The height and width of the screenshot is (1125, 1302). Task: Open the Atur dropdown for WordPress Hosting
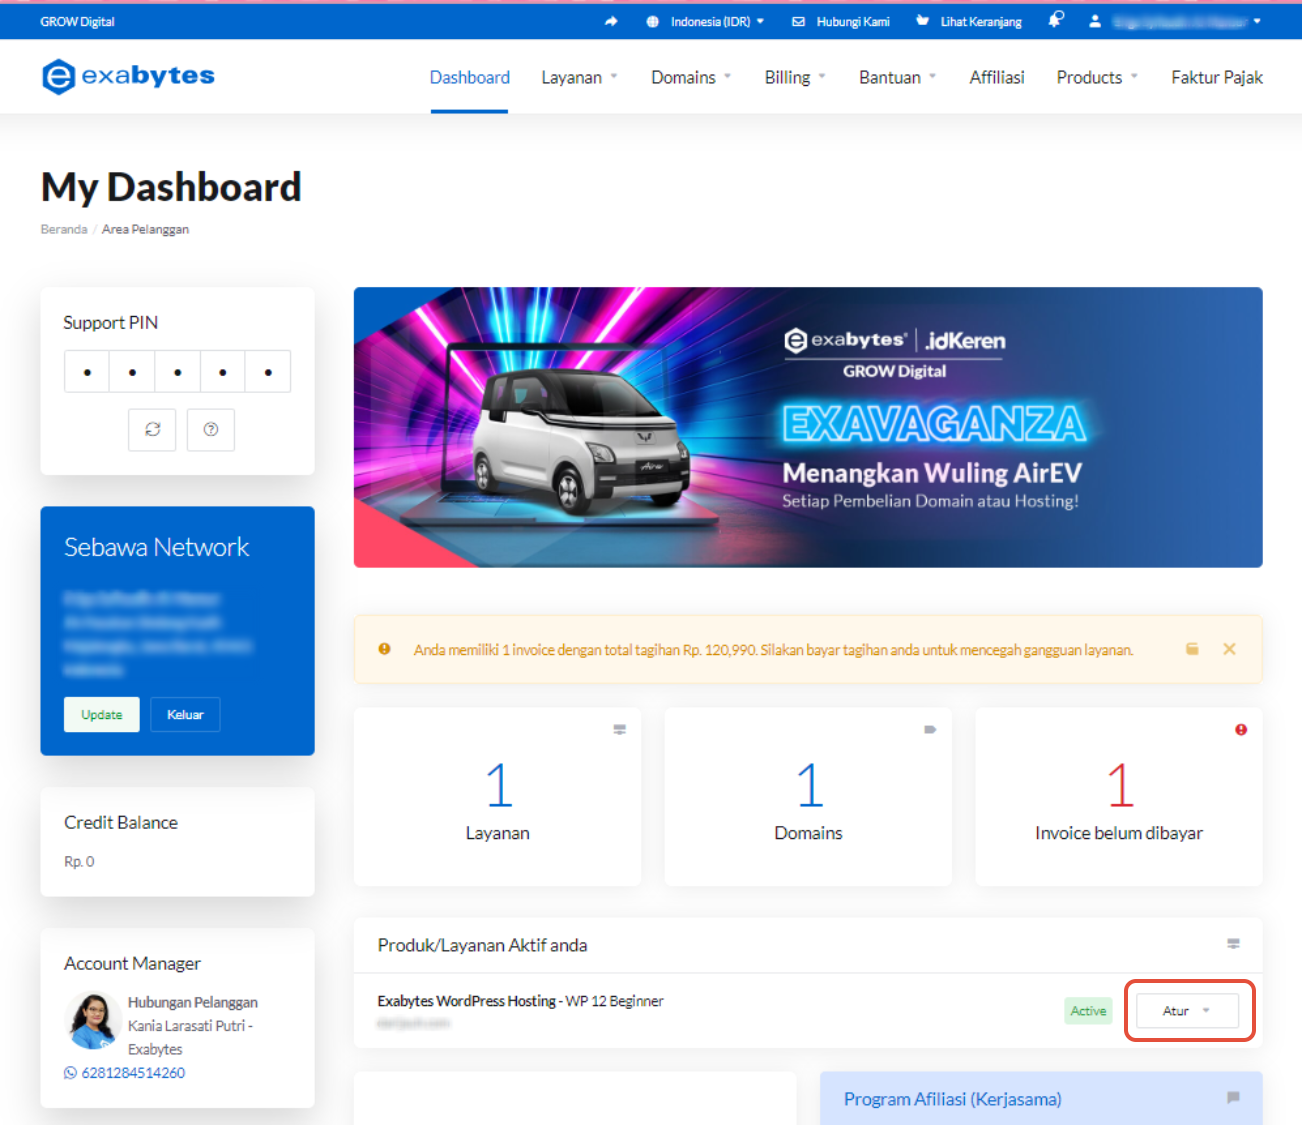(1187, 1011)
